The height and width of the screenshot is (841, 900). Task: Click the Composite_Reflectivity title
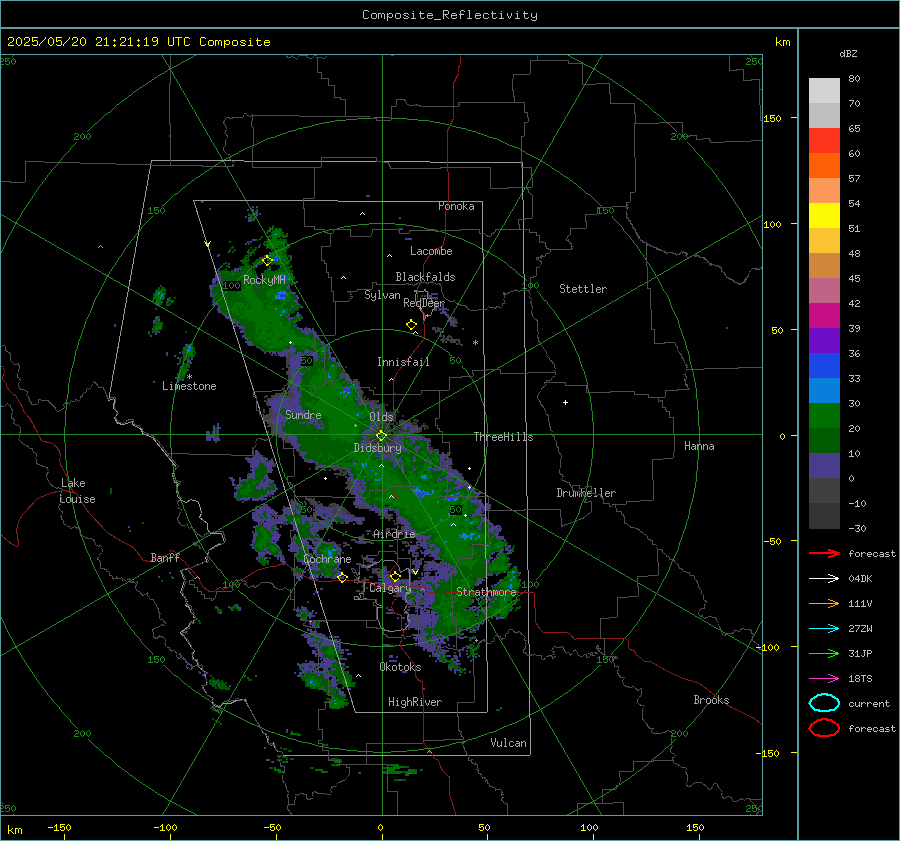tap(450, 15)
